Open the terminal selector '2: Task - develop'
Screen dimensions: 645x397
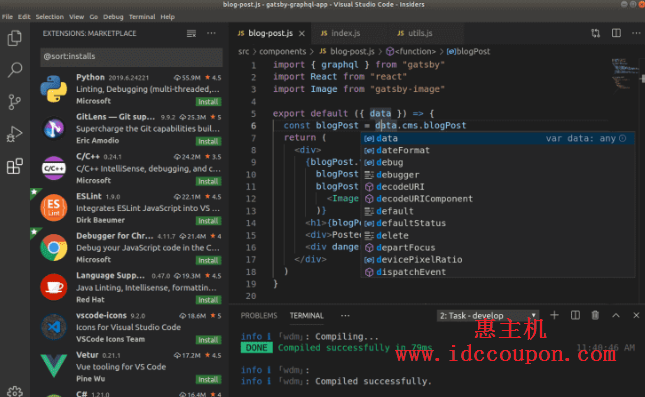pos(488,316)
